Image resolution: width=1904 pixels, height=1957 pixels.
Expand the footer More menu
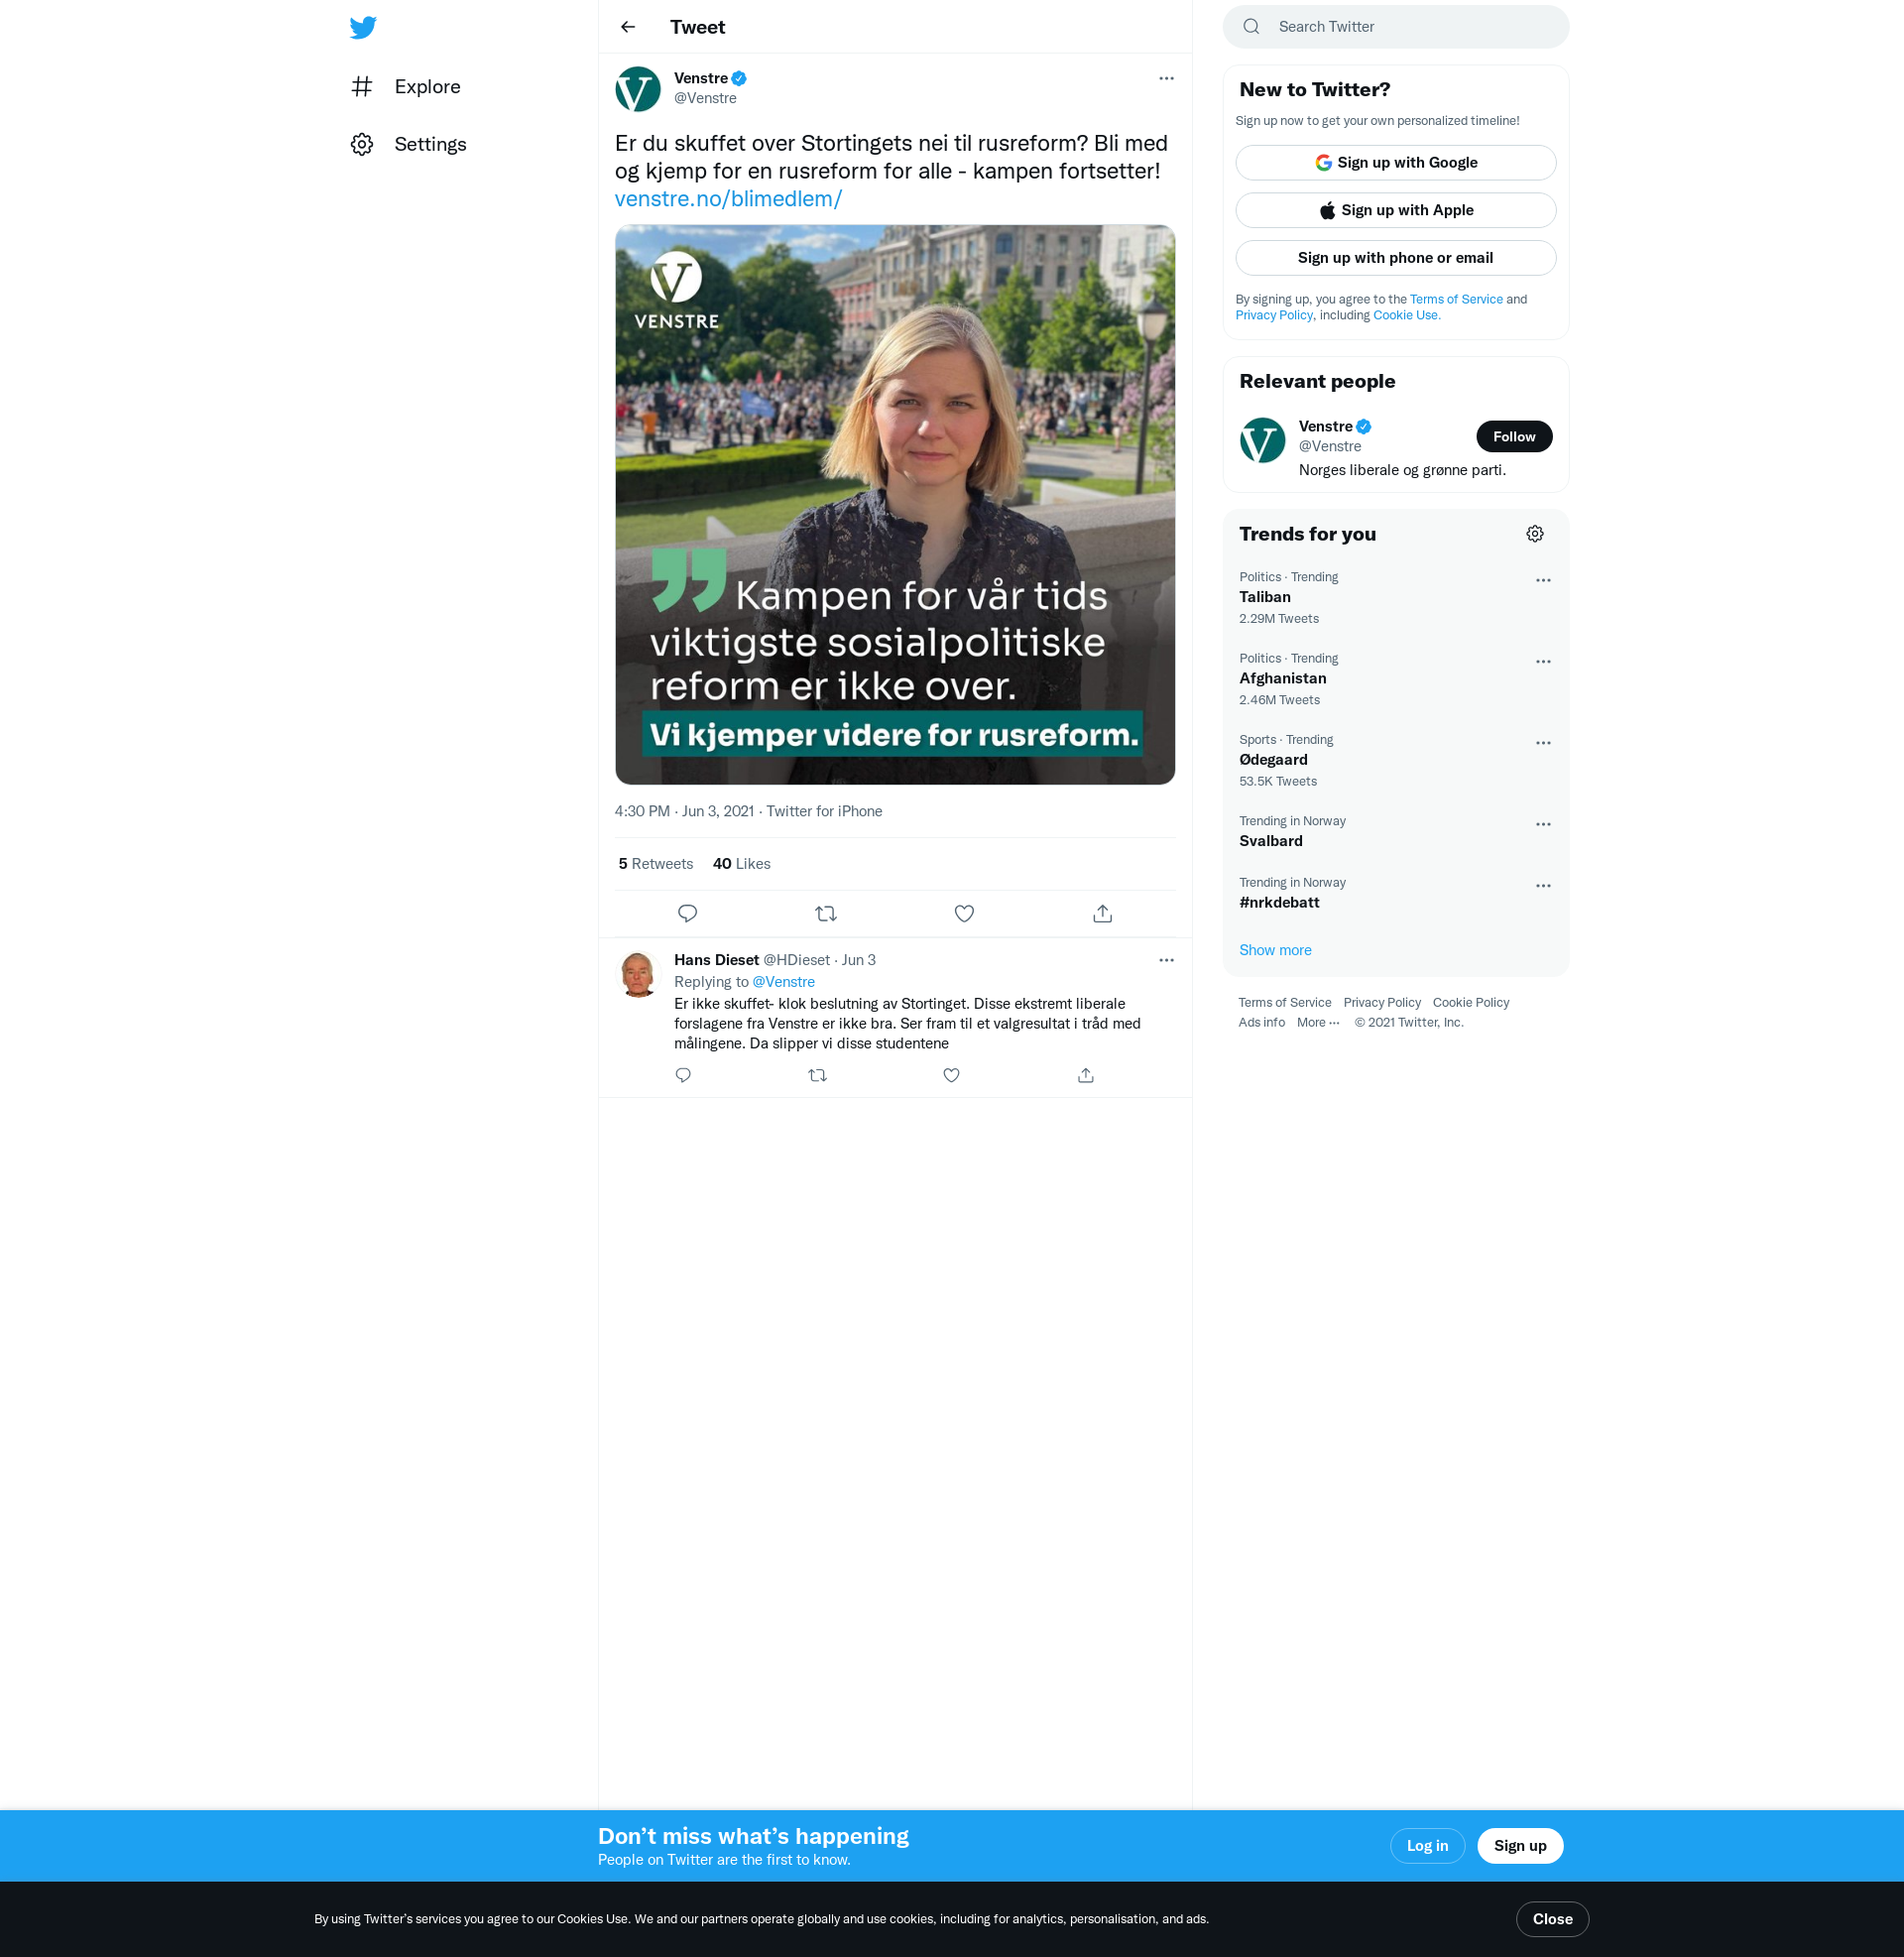click(1317, 1023)
